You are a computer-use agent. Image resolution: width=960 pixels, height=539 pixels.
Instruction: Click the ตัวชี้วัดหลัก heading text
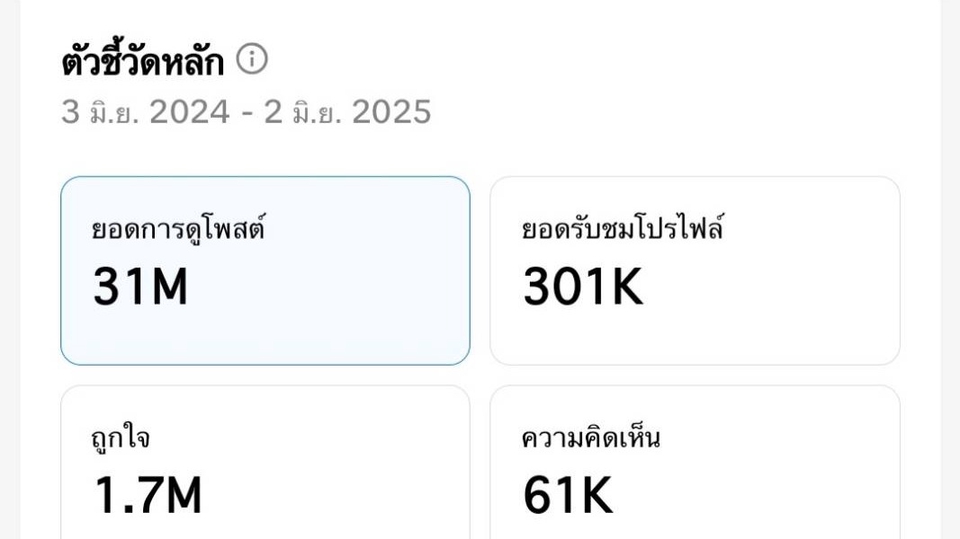(142, 62)
